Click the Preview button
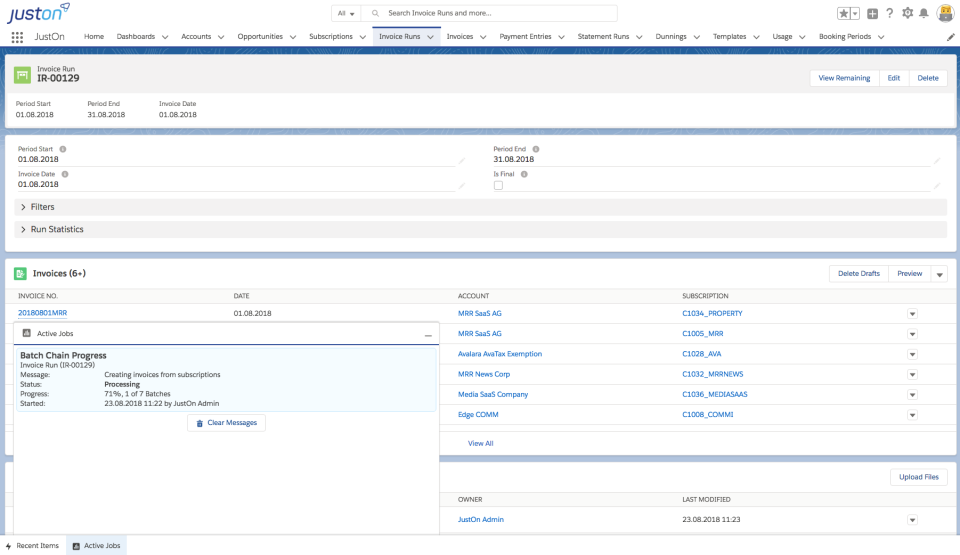 coord(910,274)
